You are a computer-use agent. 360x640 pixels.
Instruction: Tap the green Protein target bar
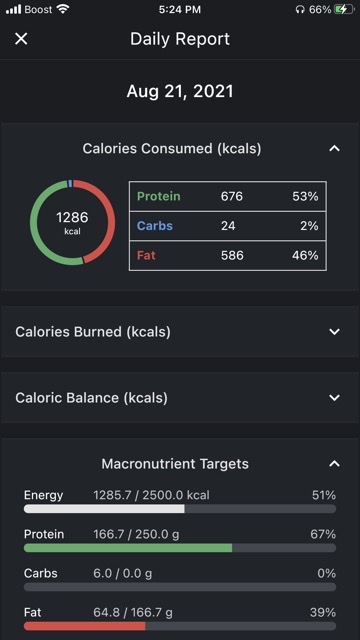pyautogui.click(x=180, y=548)
